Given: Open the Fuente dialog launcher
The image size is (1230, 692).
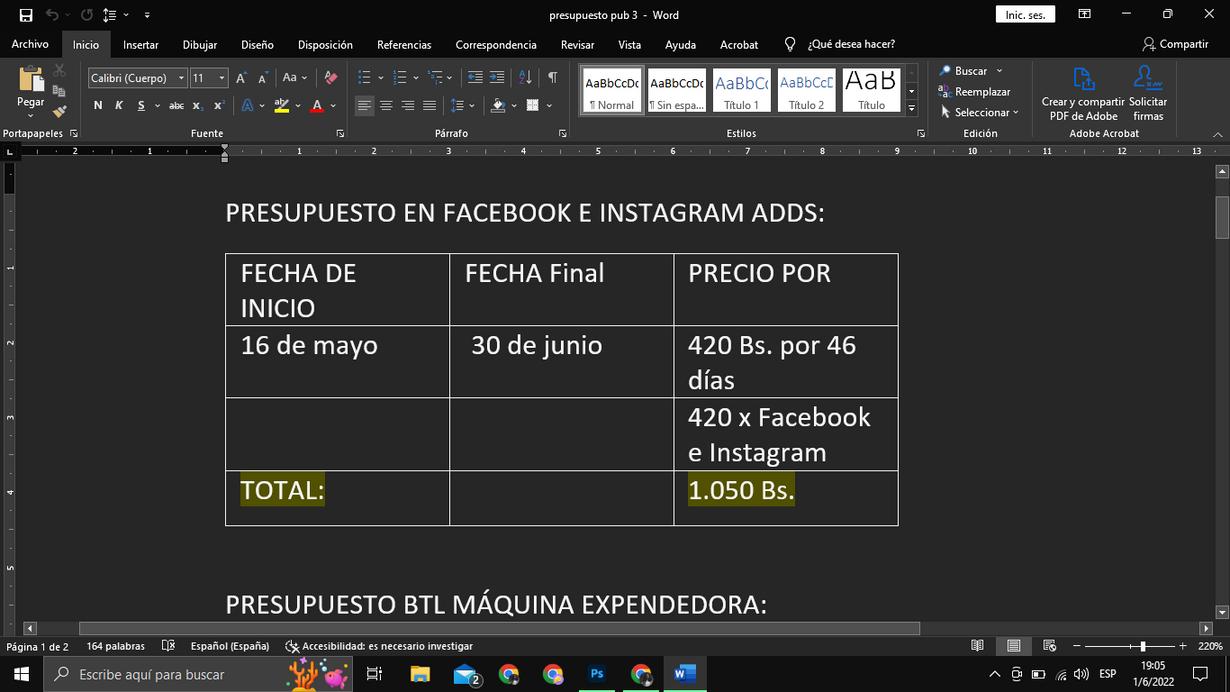Looking at the screenshot, I should point(340,133).
